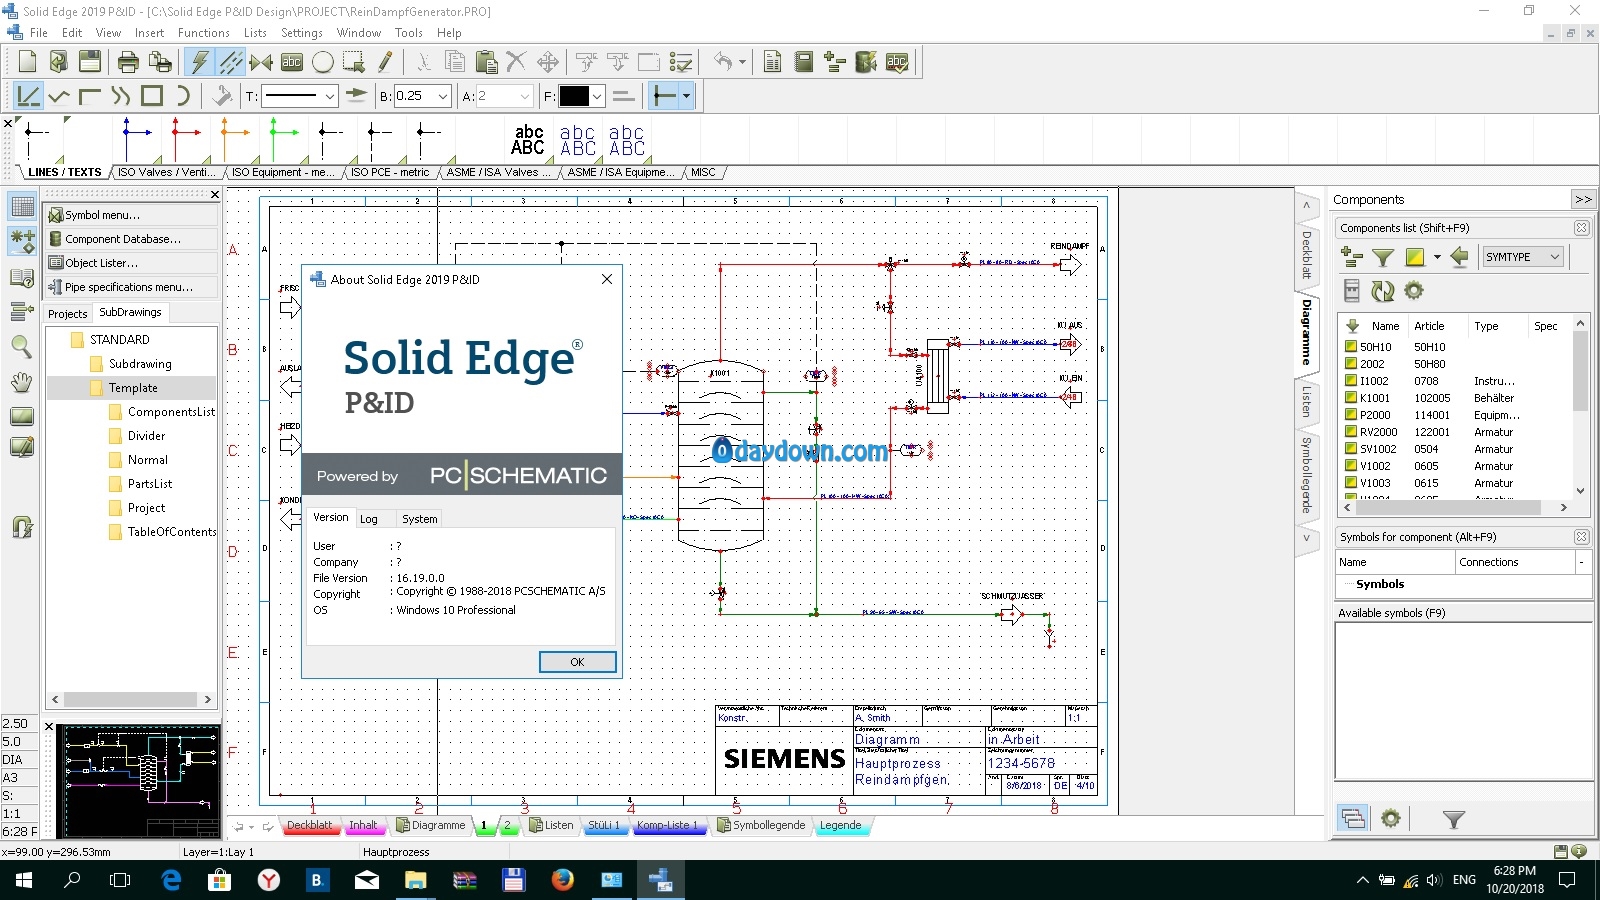This screenshot has width=1600, height=900.
Task: Toggle checkbox for component 50H10
Action: (x=1350, y=347)
